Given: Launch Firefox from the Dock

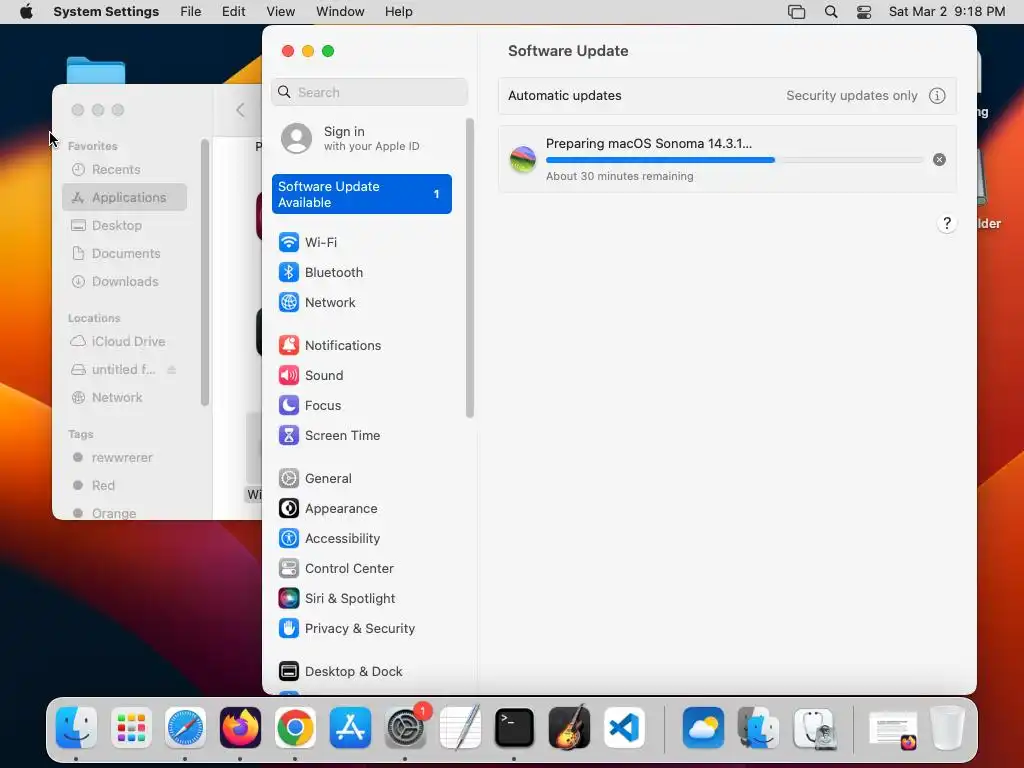Looking at the screenshot, I should (240, 728).
